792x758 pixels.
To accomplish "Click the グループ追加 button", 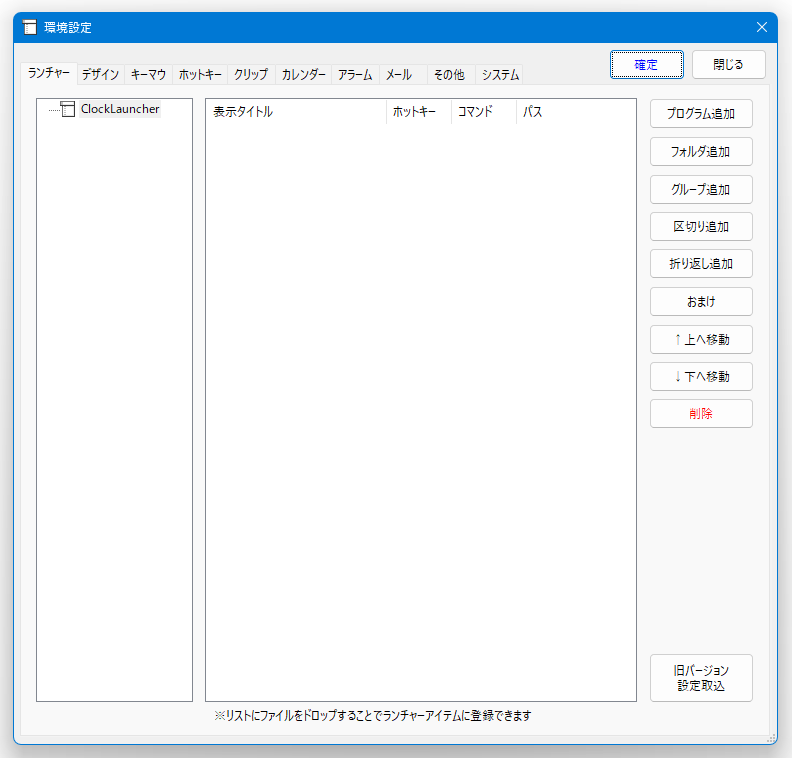I will tap(701, 189).
